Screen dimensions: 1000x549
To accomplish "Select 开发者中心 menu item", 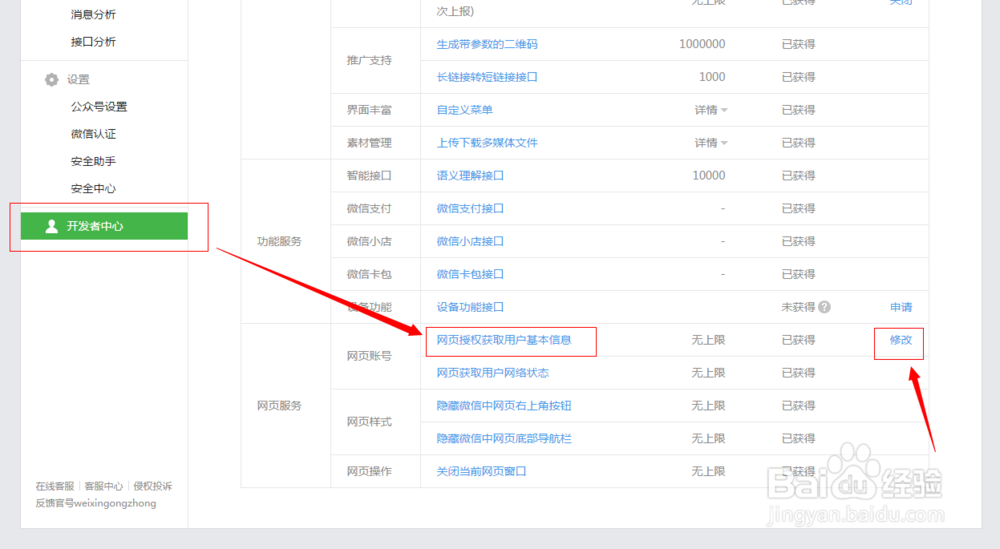I will pyautogui.click(x=104, y=226).
